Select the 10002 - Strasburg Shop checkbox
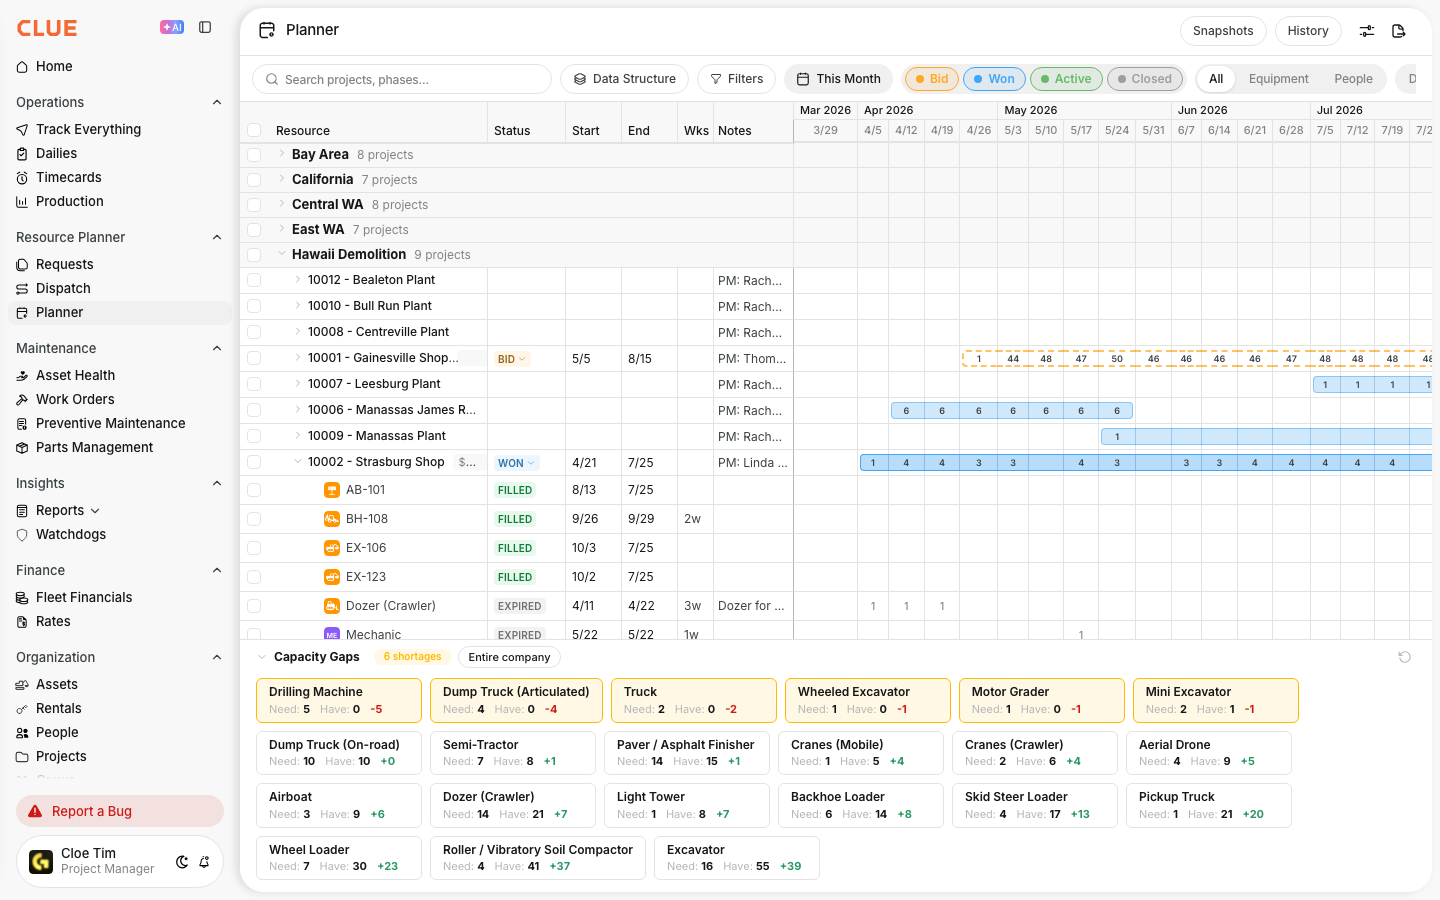The image size is (1440, 900). [254, 462]
